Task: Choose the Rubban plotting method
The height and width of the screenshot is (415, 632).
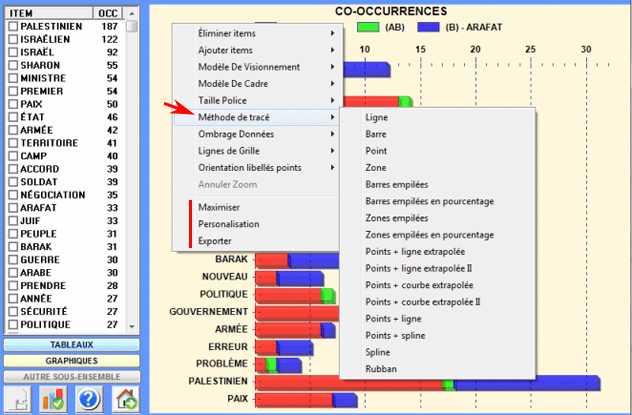Action: pos(438,369)
